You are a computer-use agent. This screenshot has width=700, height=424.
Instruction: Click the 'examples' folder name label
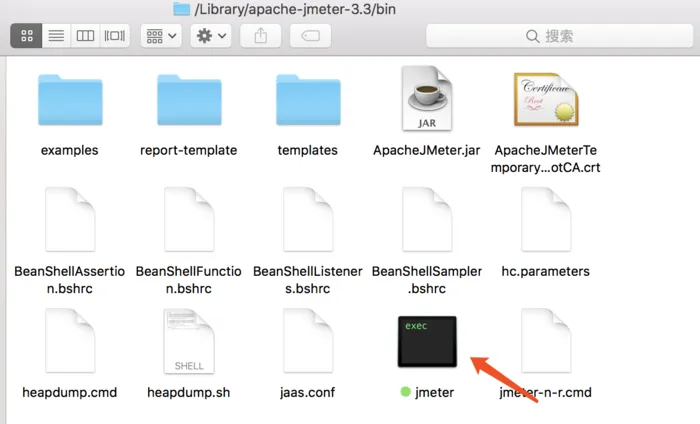(x=70, y=150)
